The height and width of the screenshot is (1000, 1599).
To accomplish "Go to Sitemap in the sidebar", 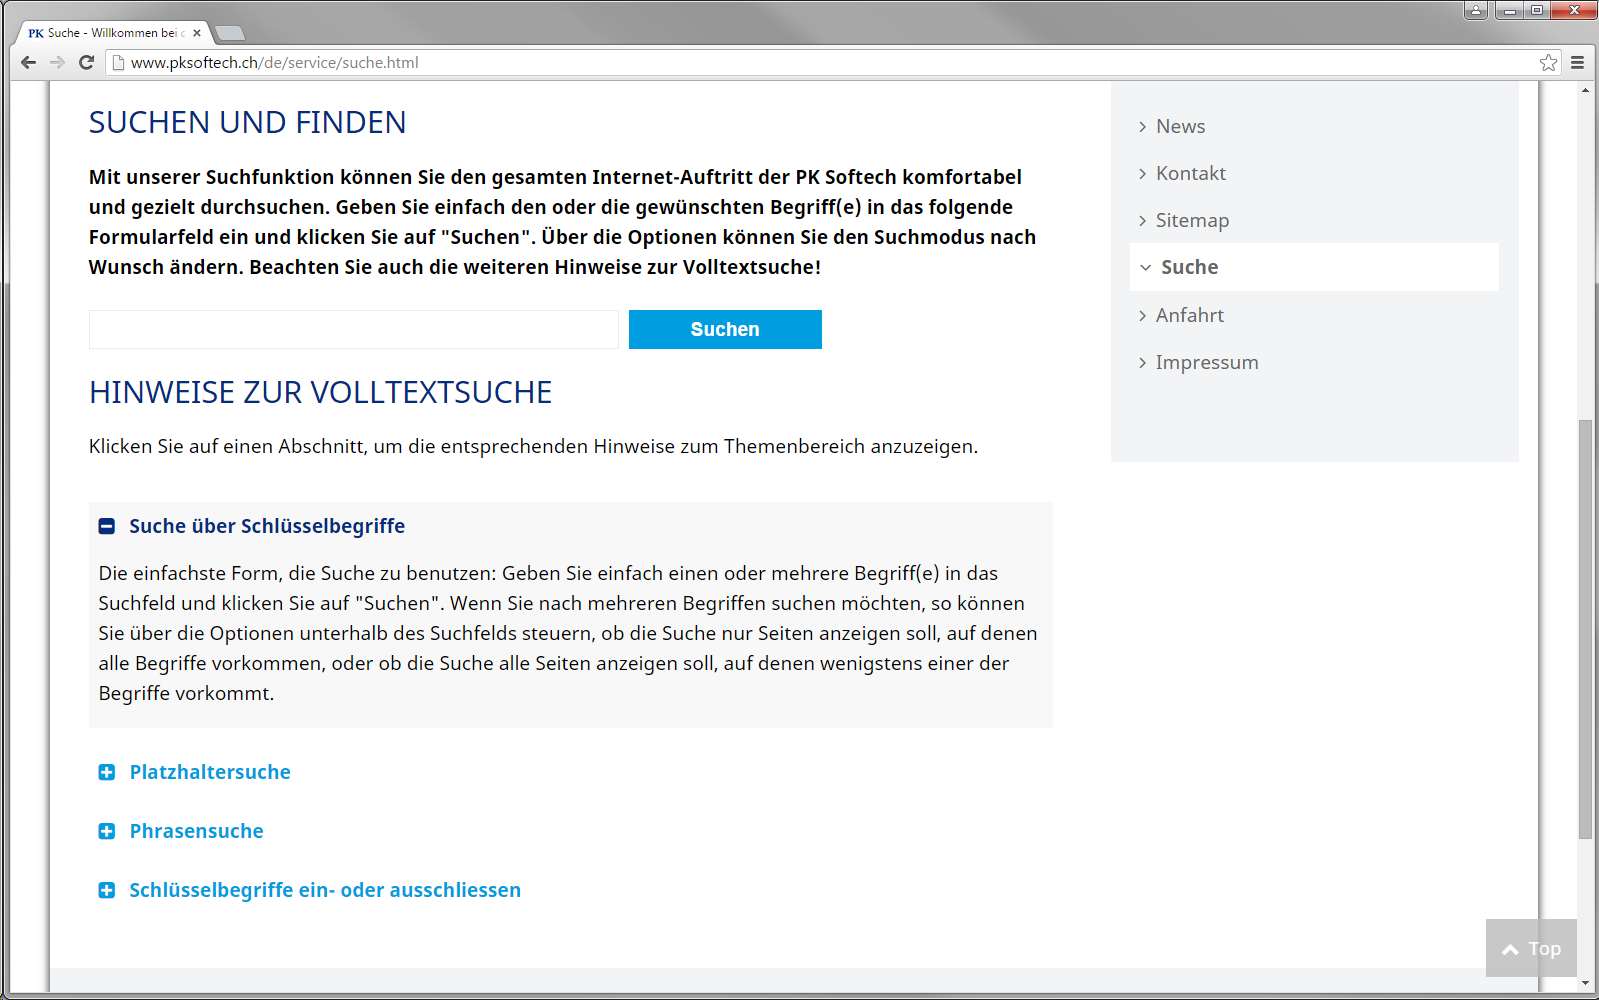I will [x=1192, y=220].
